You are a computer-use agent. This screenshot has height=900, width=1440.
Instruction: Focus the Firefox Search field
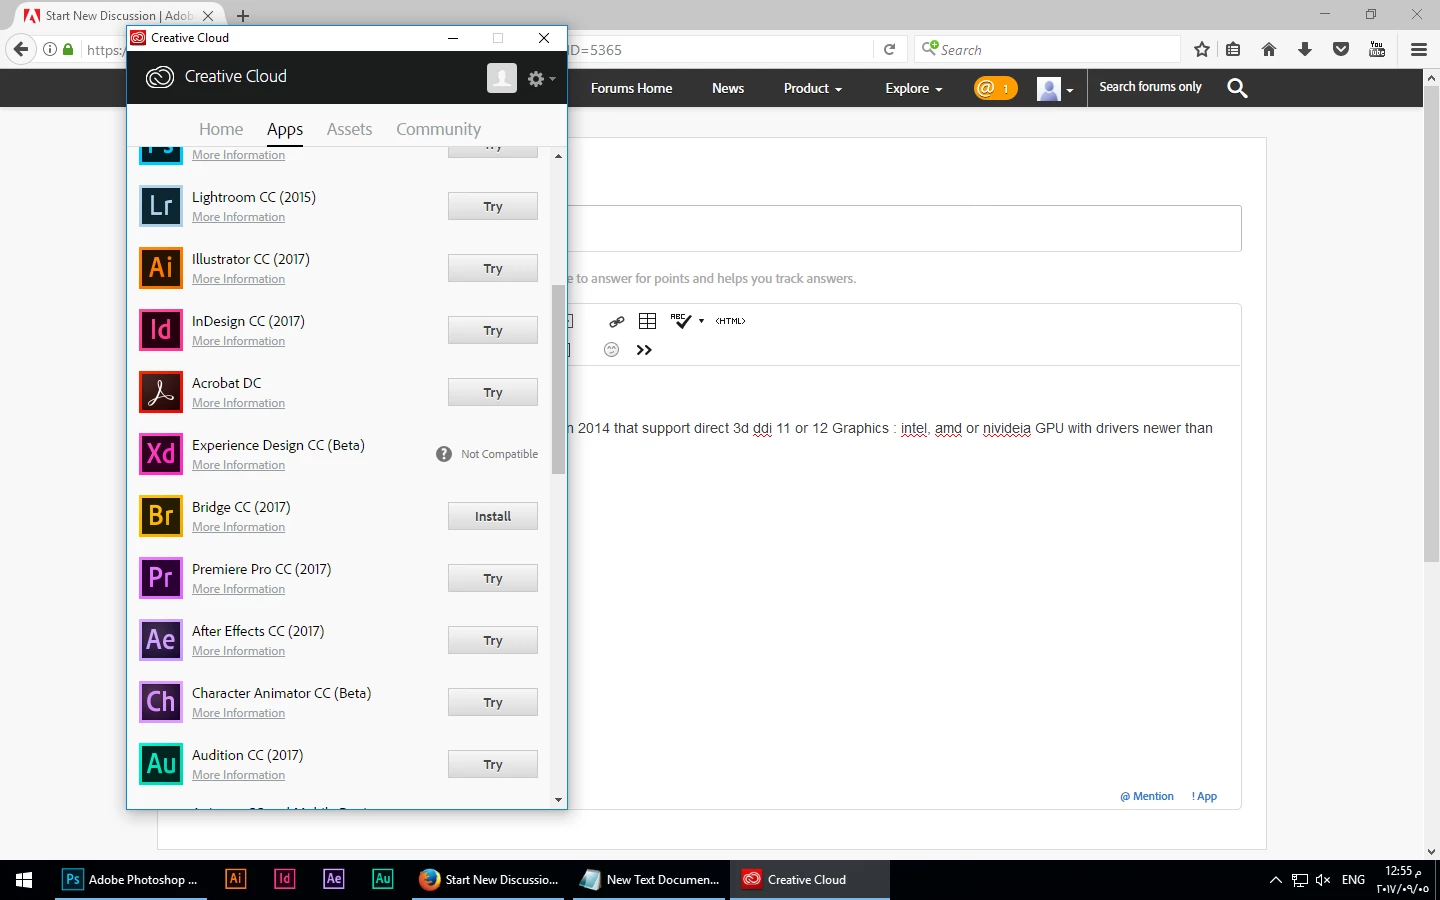coord(1047,49)
